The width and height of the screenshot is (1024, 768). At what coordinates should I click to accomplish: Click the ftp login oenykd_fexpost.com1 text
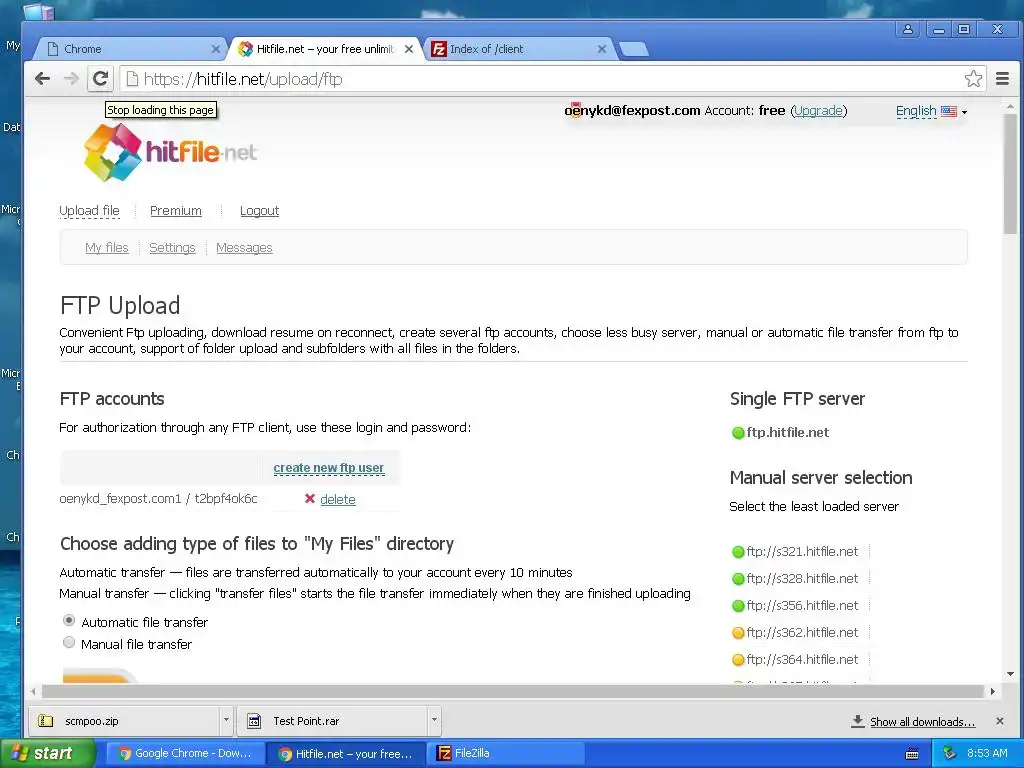point(120,498)
